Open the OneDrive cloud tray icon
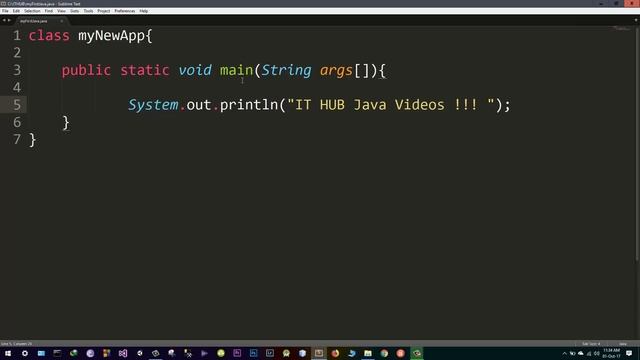The height and width of the screenshot is (360, 640). [x=580, y=353]
